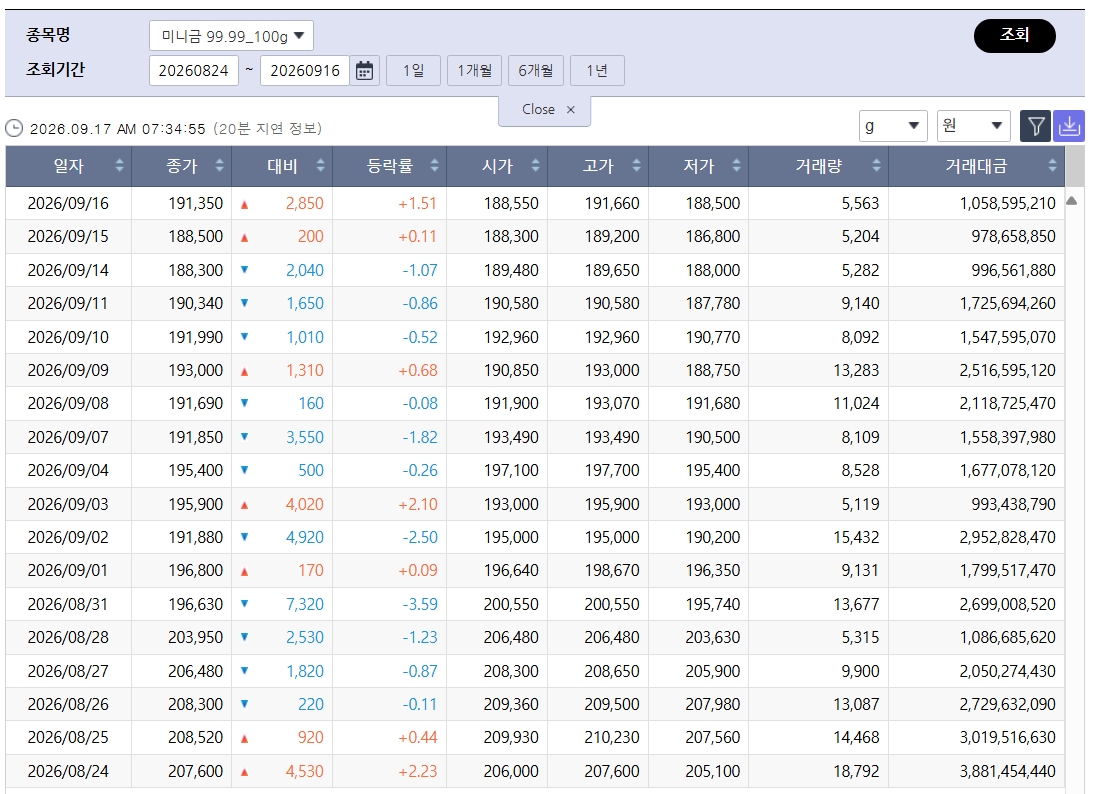Click the 2026/09/14 date cell
This screenshot has height=794, width=1093.
coord(68,270)
